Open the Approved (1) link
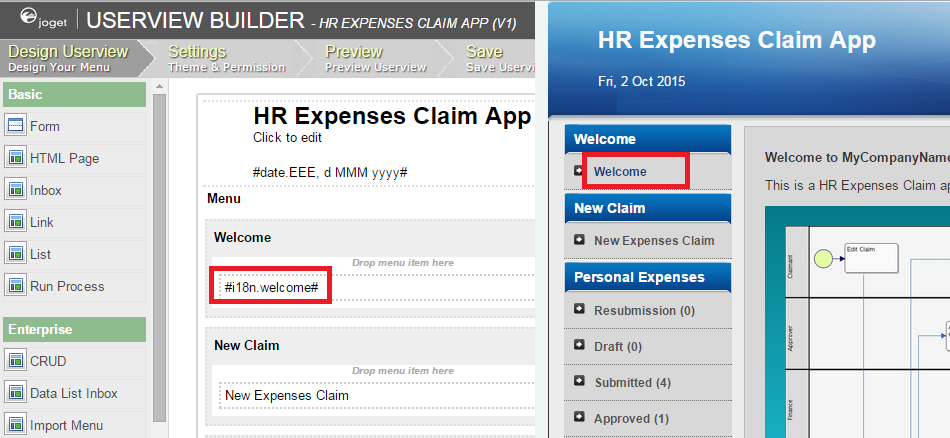This screenshot has width=950, height=438. tap(631, 419)
